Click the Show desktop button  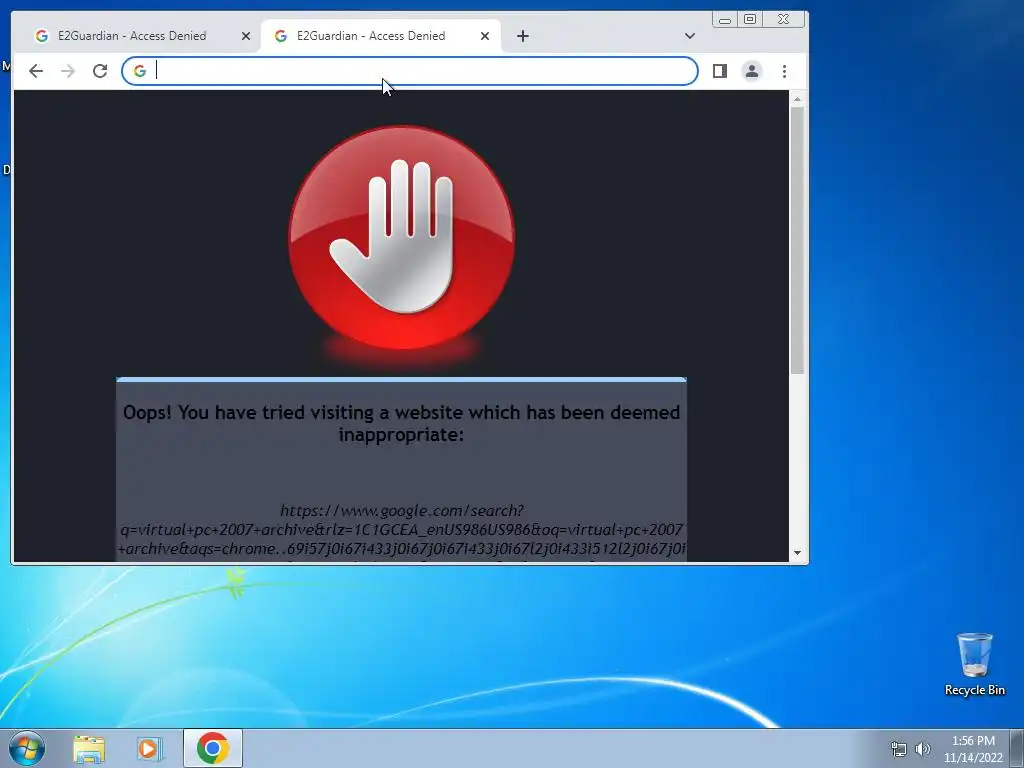coord(1017,748)
